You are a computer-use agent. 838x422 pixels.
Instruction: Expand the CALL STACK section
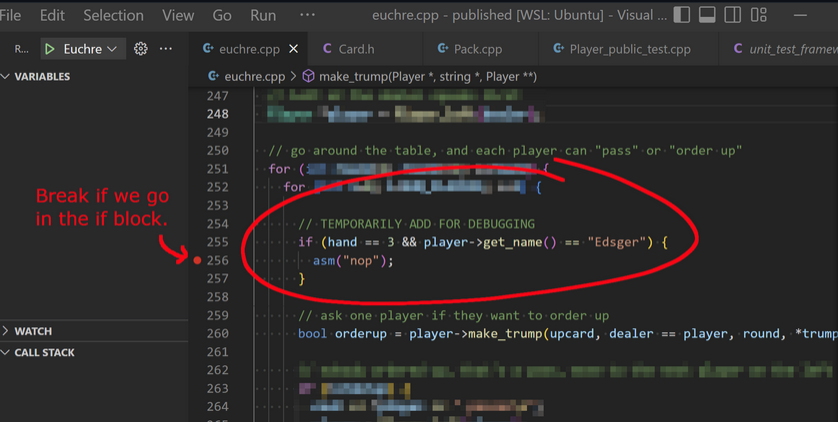pyautogui.click(x=7, y=353)
